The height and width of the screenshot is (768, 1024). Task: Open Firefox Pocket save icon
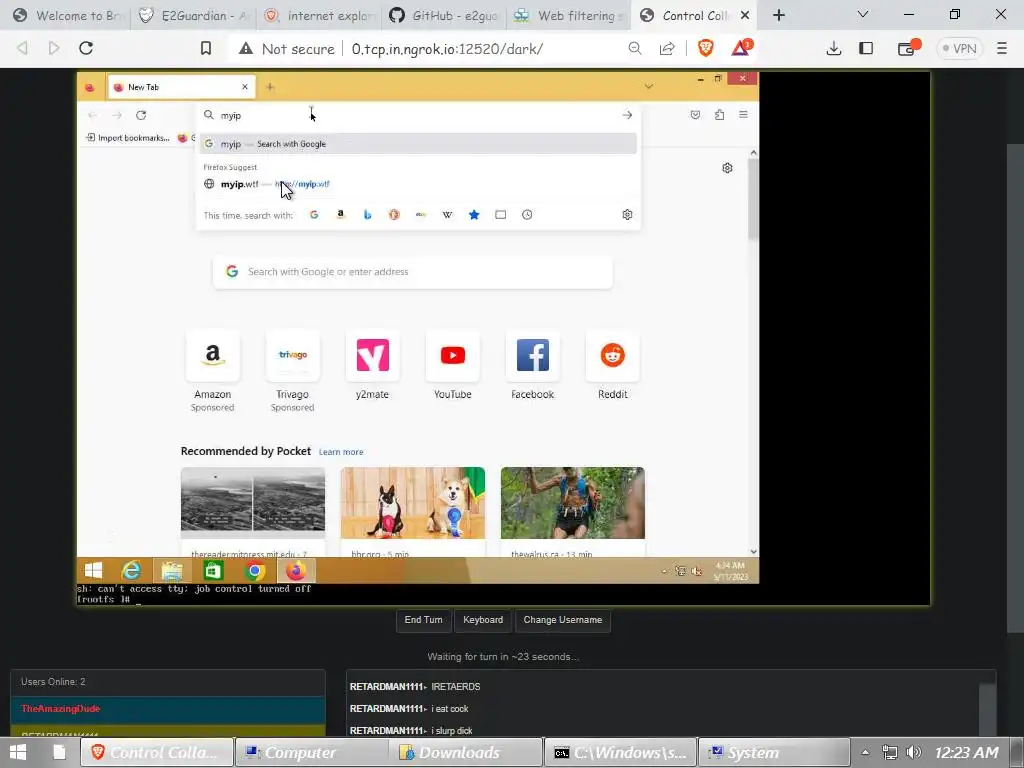coord(696,115)
